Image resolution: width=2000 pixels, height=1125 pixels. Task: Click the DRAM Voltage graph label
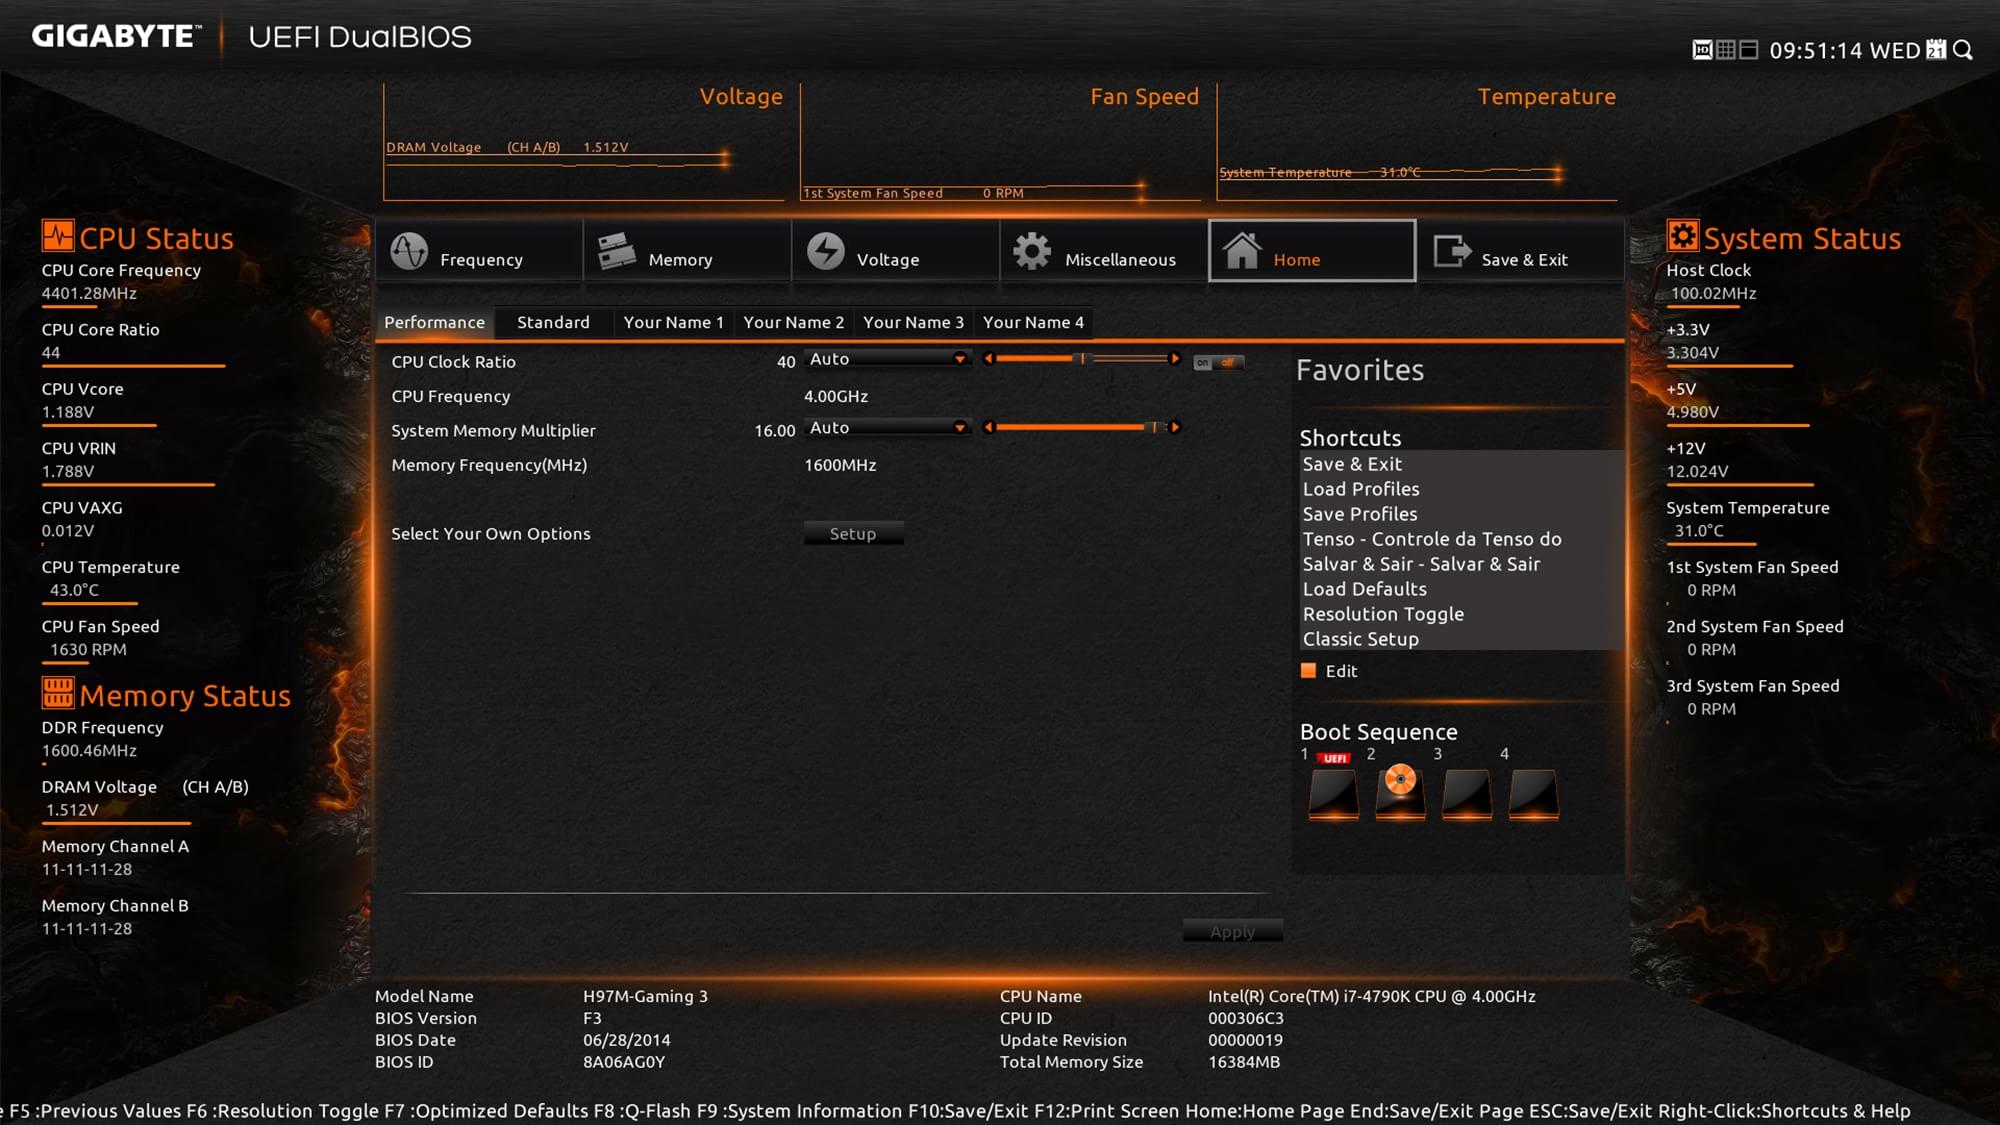coord(507,147)
